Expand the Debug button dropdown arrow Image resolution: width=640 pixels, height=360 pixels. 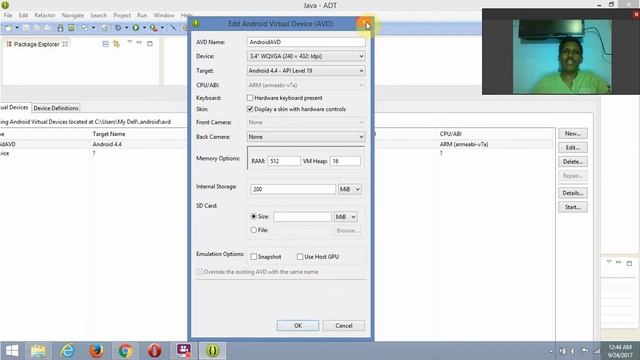(127, 28)
